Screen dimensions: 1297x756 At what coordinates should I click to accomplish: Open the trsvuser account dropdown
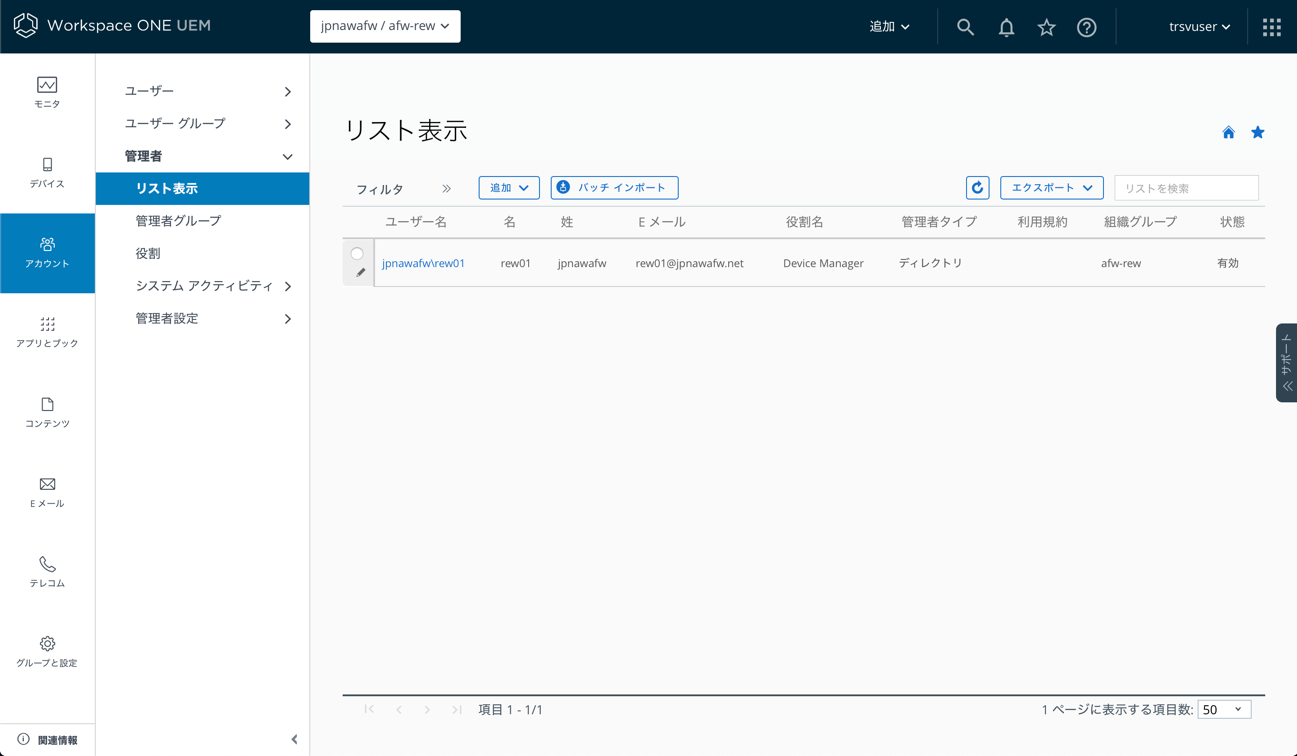(1199, 27)
